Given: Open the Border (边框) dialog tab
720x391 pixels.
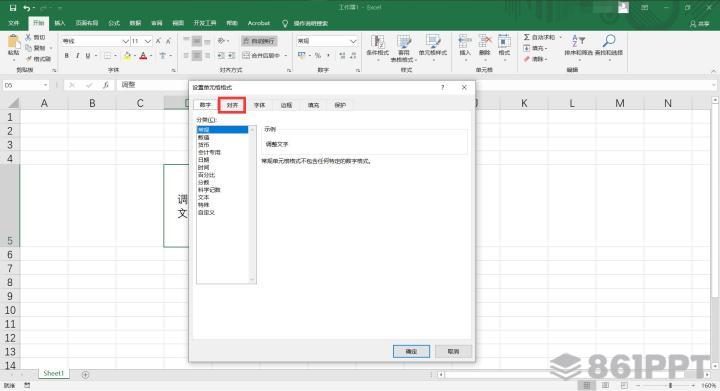Looking at the screenshot, I should [x=286, y=105].
